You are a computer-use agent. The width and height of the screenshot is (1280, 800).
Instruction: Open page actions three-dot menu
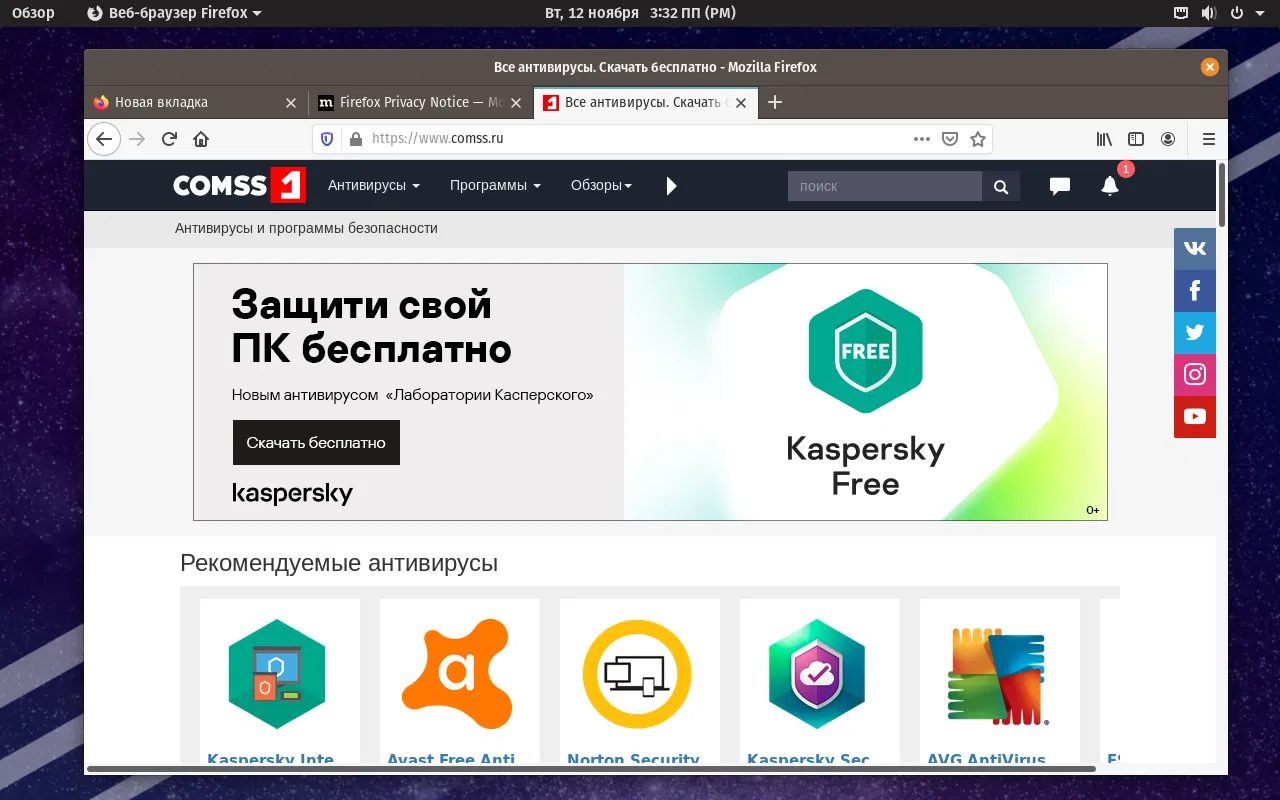pyautogui.click(x=922, y=139)
